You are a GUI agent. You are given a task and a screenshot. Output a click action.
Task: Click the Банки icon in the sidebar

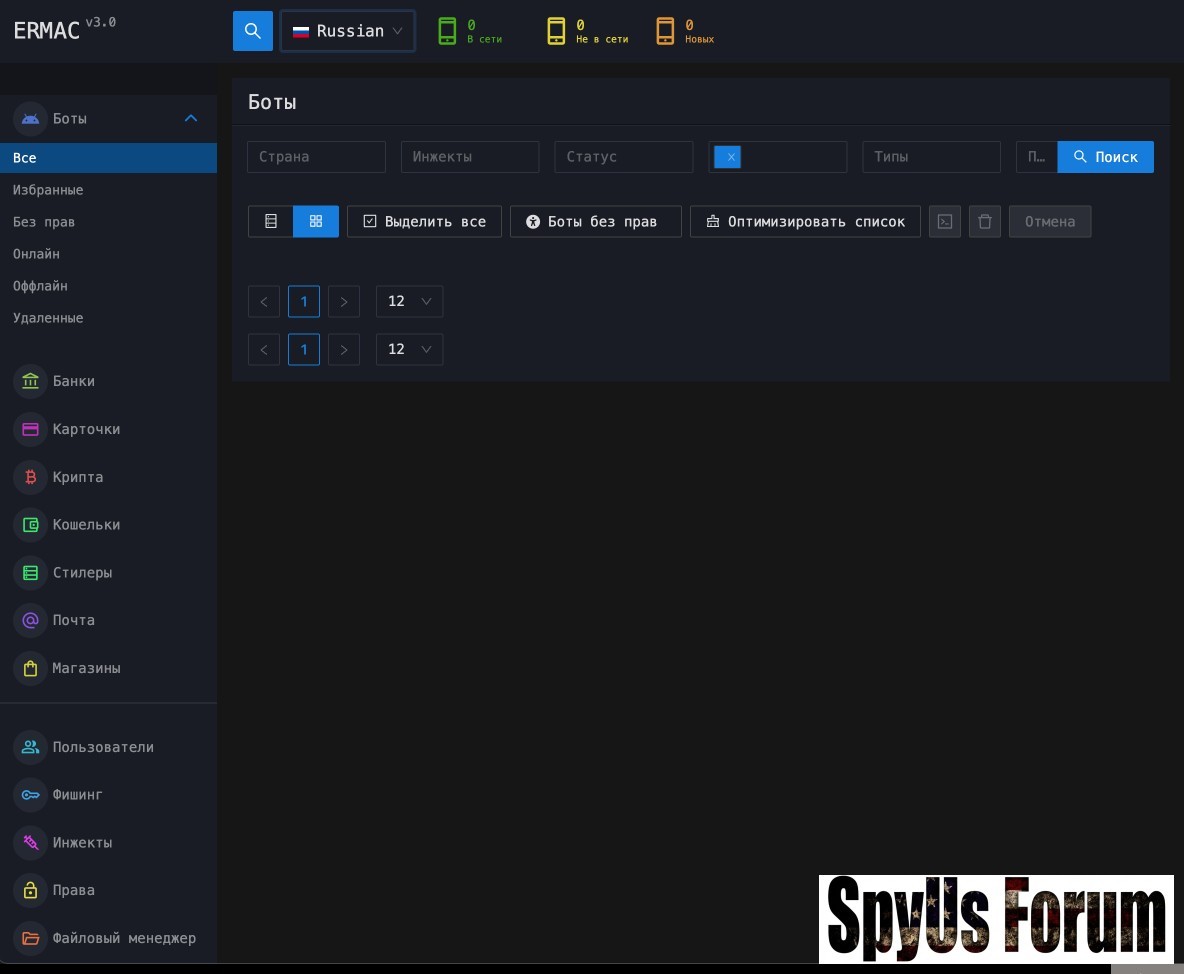pyautogui.click(x=31, y=381)
